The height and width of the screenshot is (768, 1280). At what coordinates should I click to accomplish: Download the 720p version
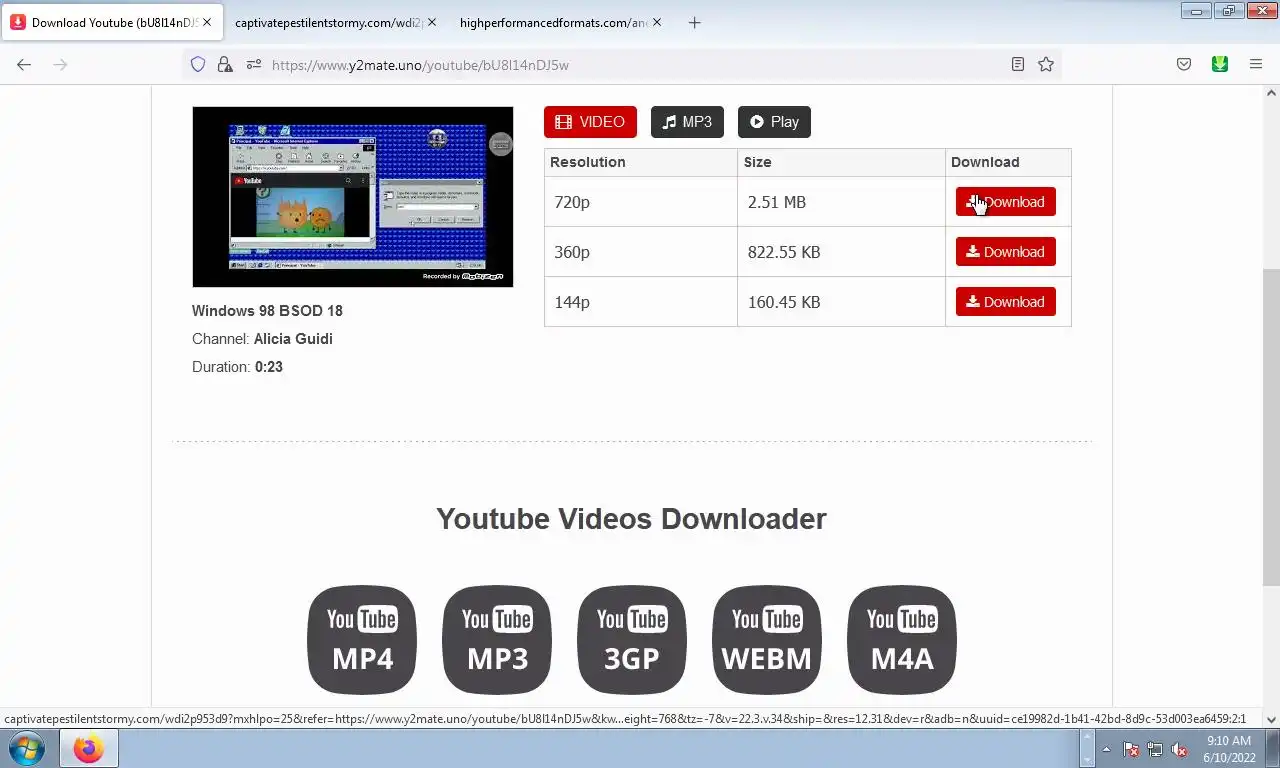(x=1005, y=202)
